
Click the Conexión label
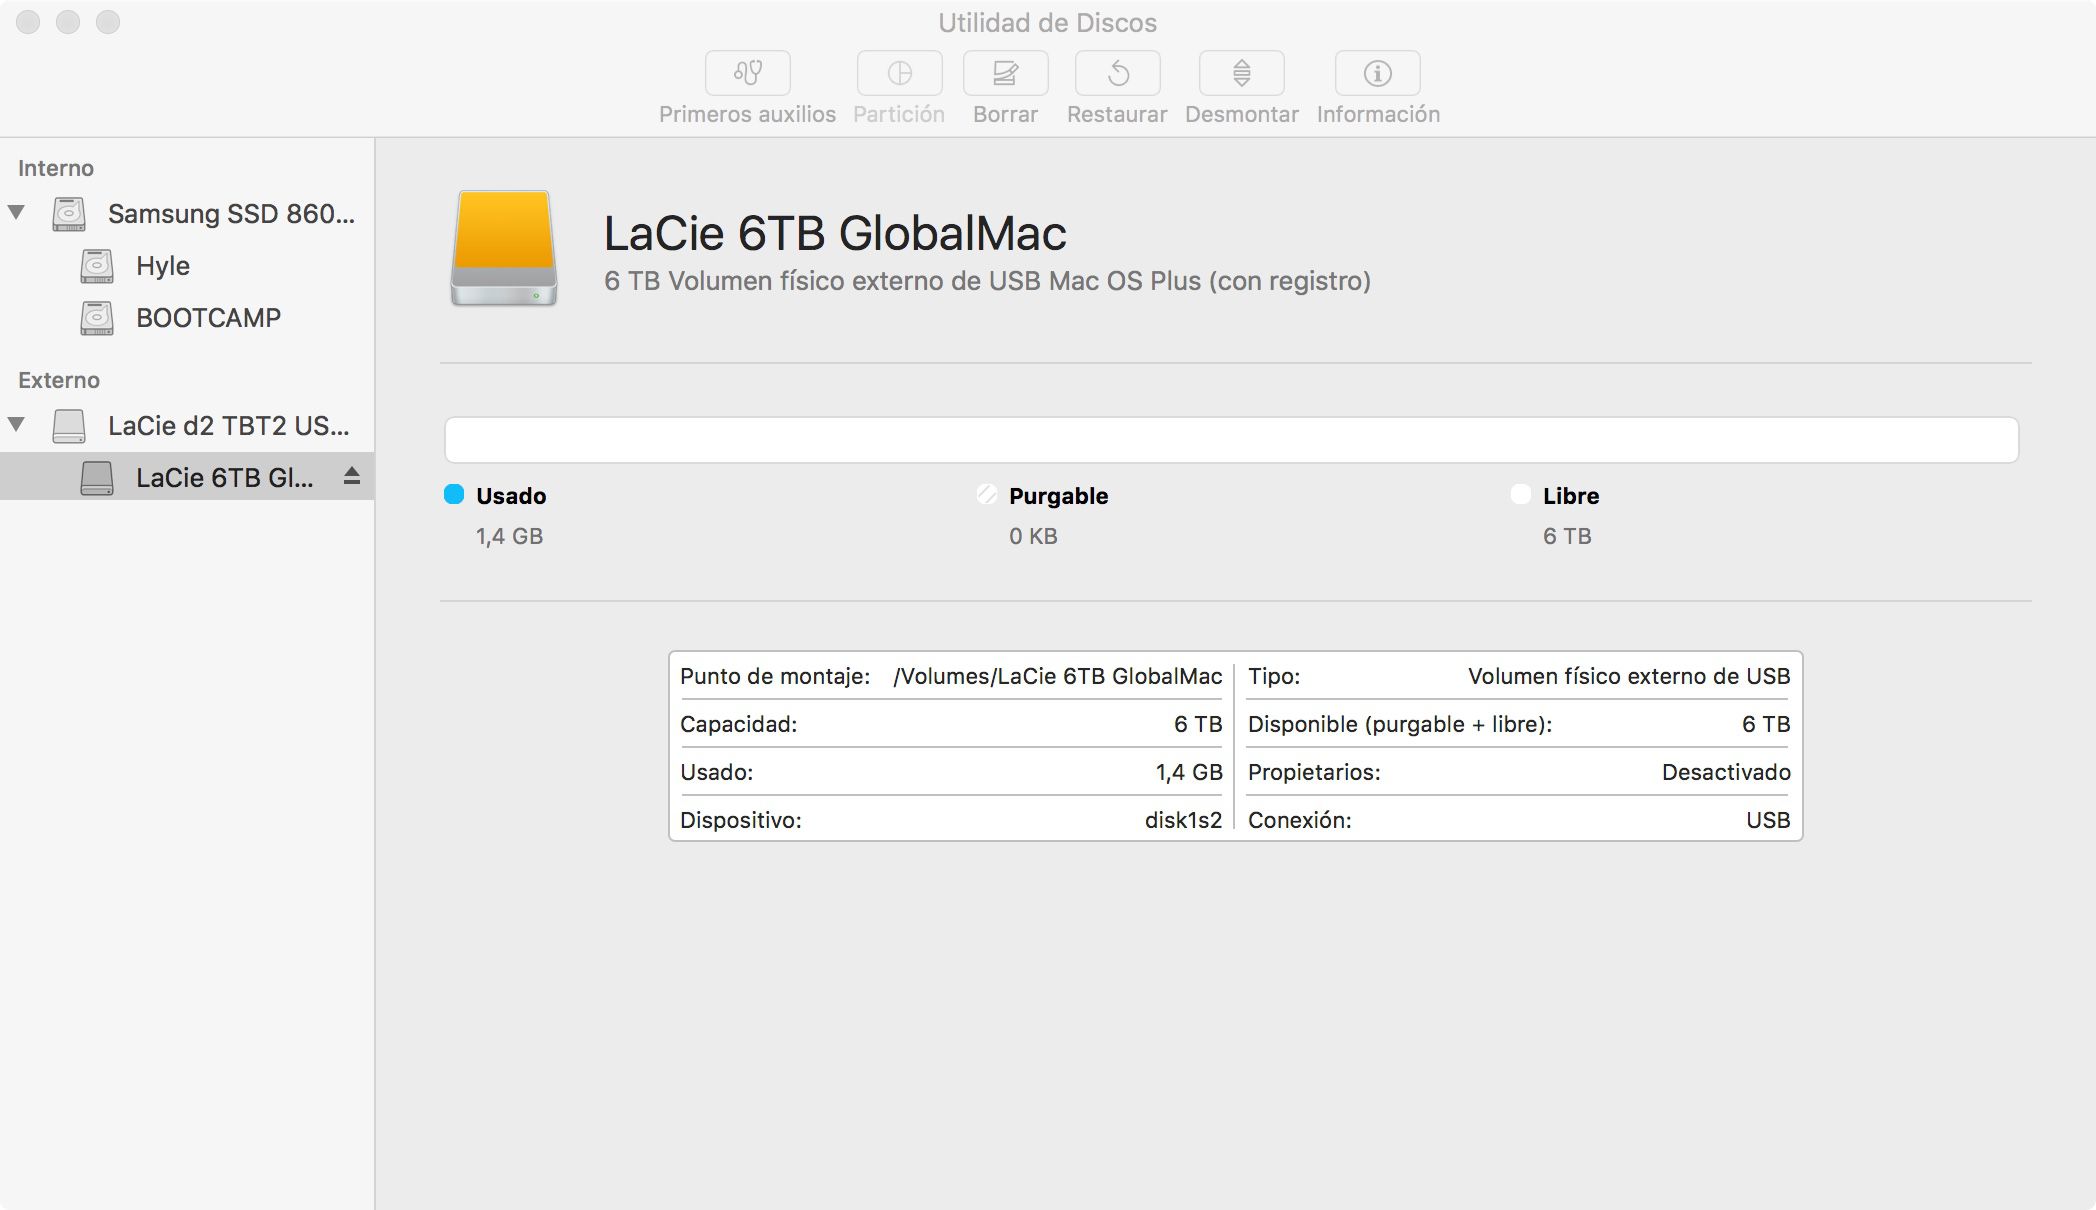[x=1300, y=820]
